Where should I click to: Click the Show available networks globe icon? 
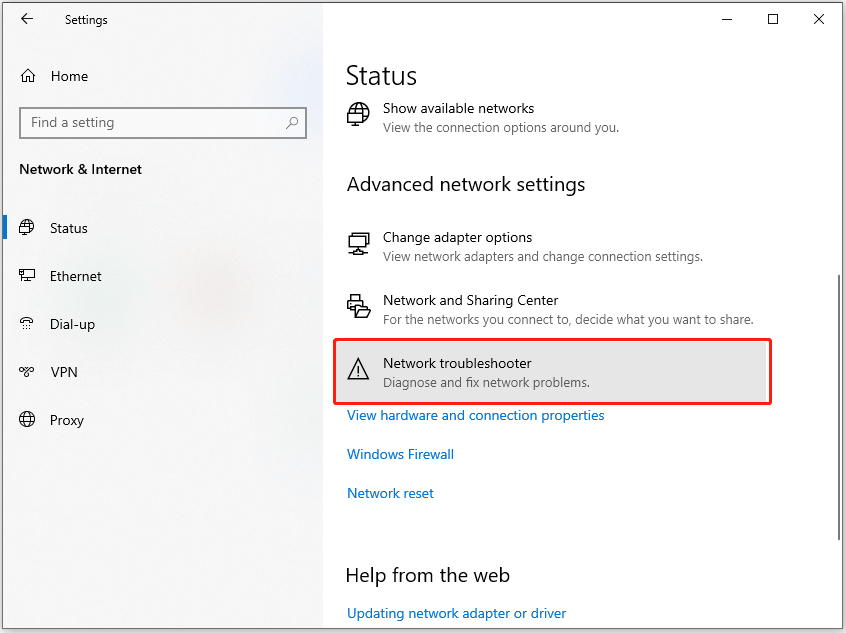click(x=358, y=114)
